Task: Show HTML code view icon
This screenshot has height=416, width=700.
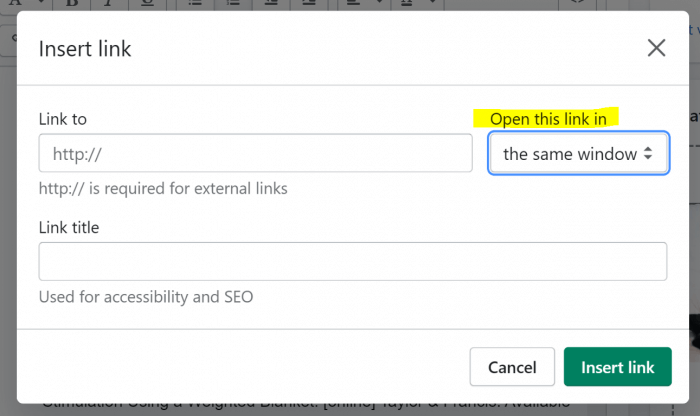Action: tap(578, 4)
